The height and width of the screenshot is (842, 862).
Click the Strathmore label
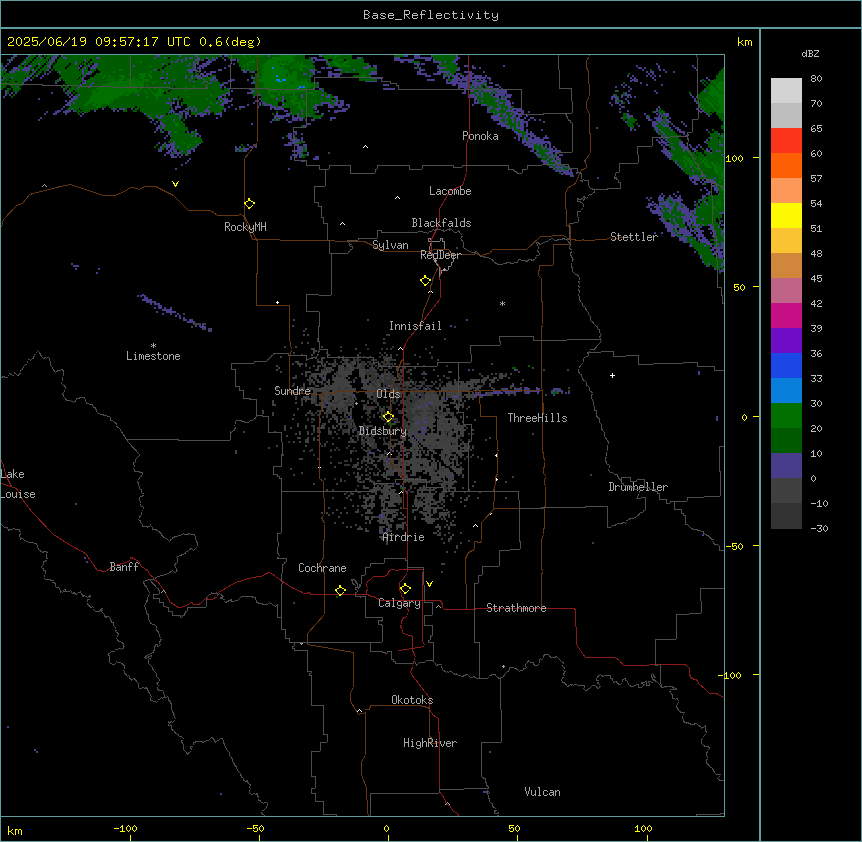[516, 608]
